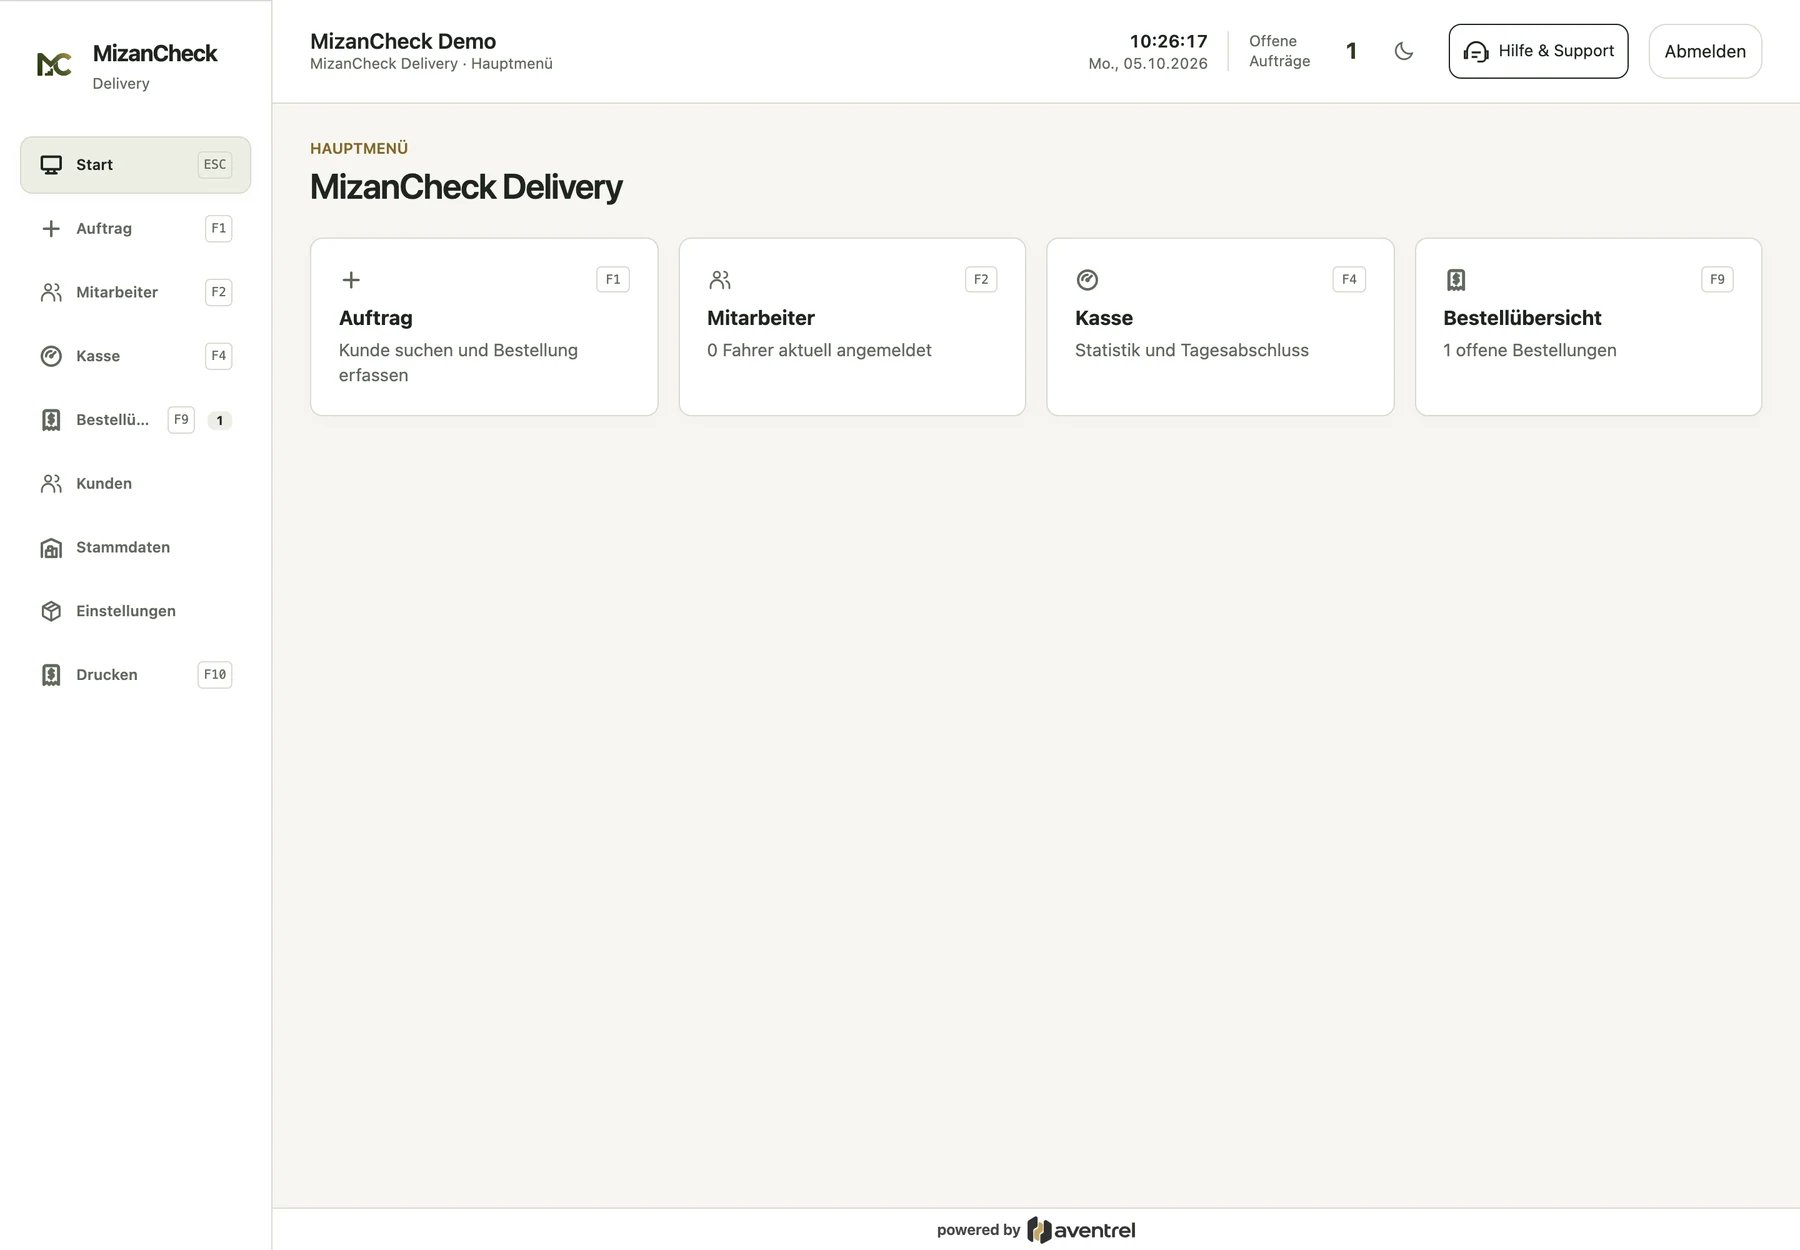This screenshot has width=1800, height=1250.
Task: Open the Auftrag card heading
Action: (376, 318)
